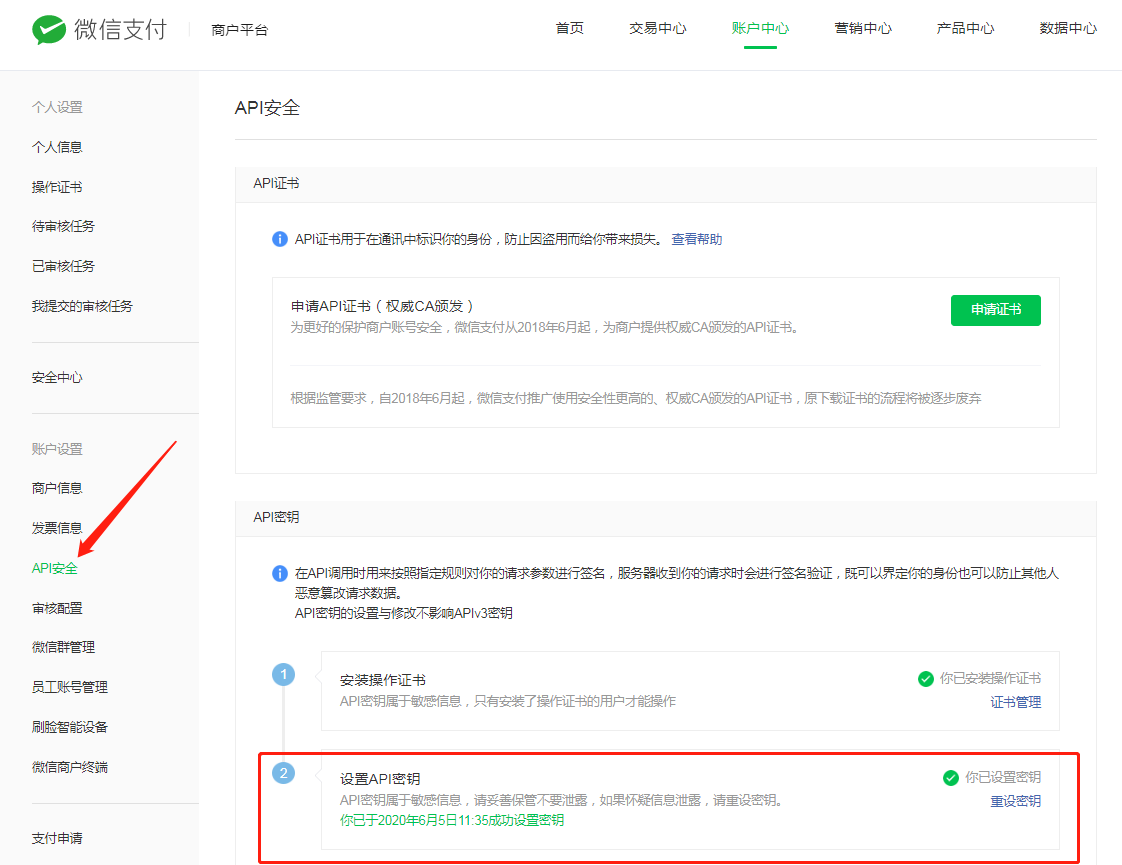Image resolution: width=1122 pixels, height=865 pixels.
Task: Go to 已审核任务 in the sidebar
Action: point(63,266)
